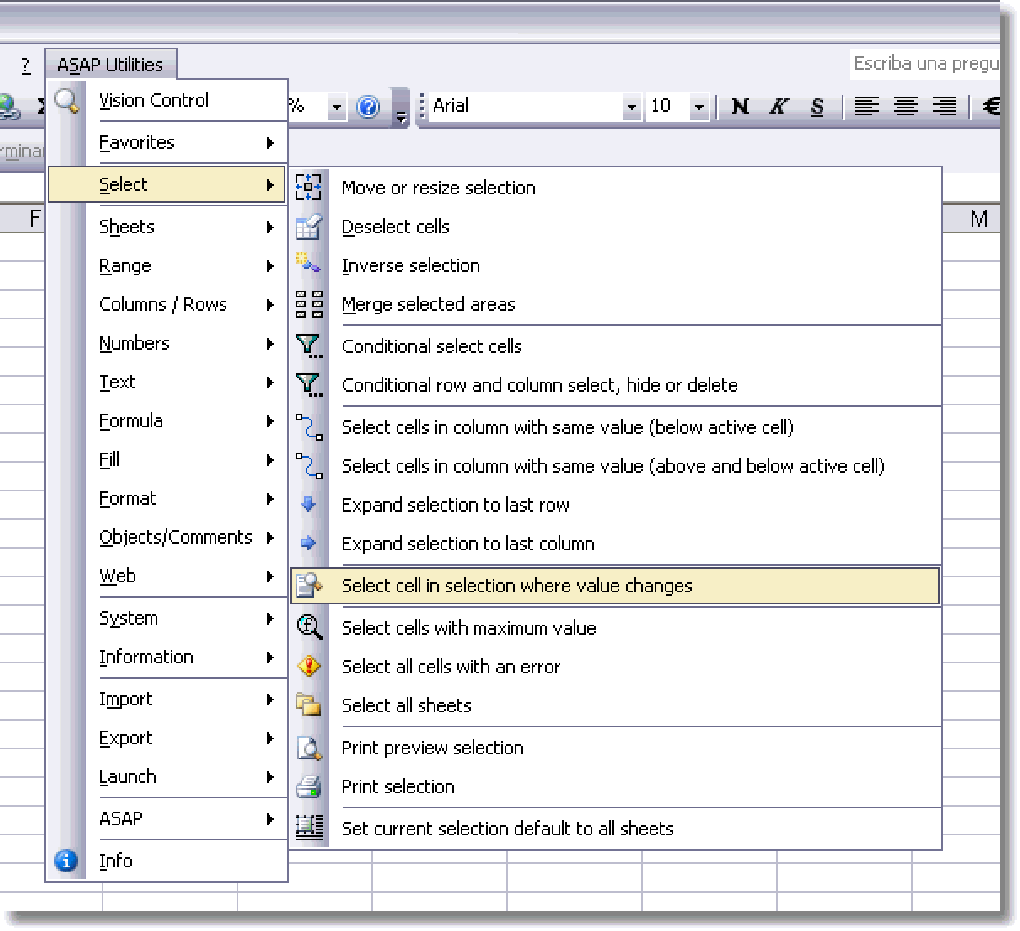The height and width of the screenshot is (931, 1020).
Task: Click Expand selection to last row
Action: pos(455,505)
